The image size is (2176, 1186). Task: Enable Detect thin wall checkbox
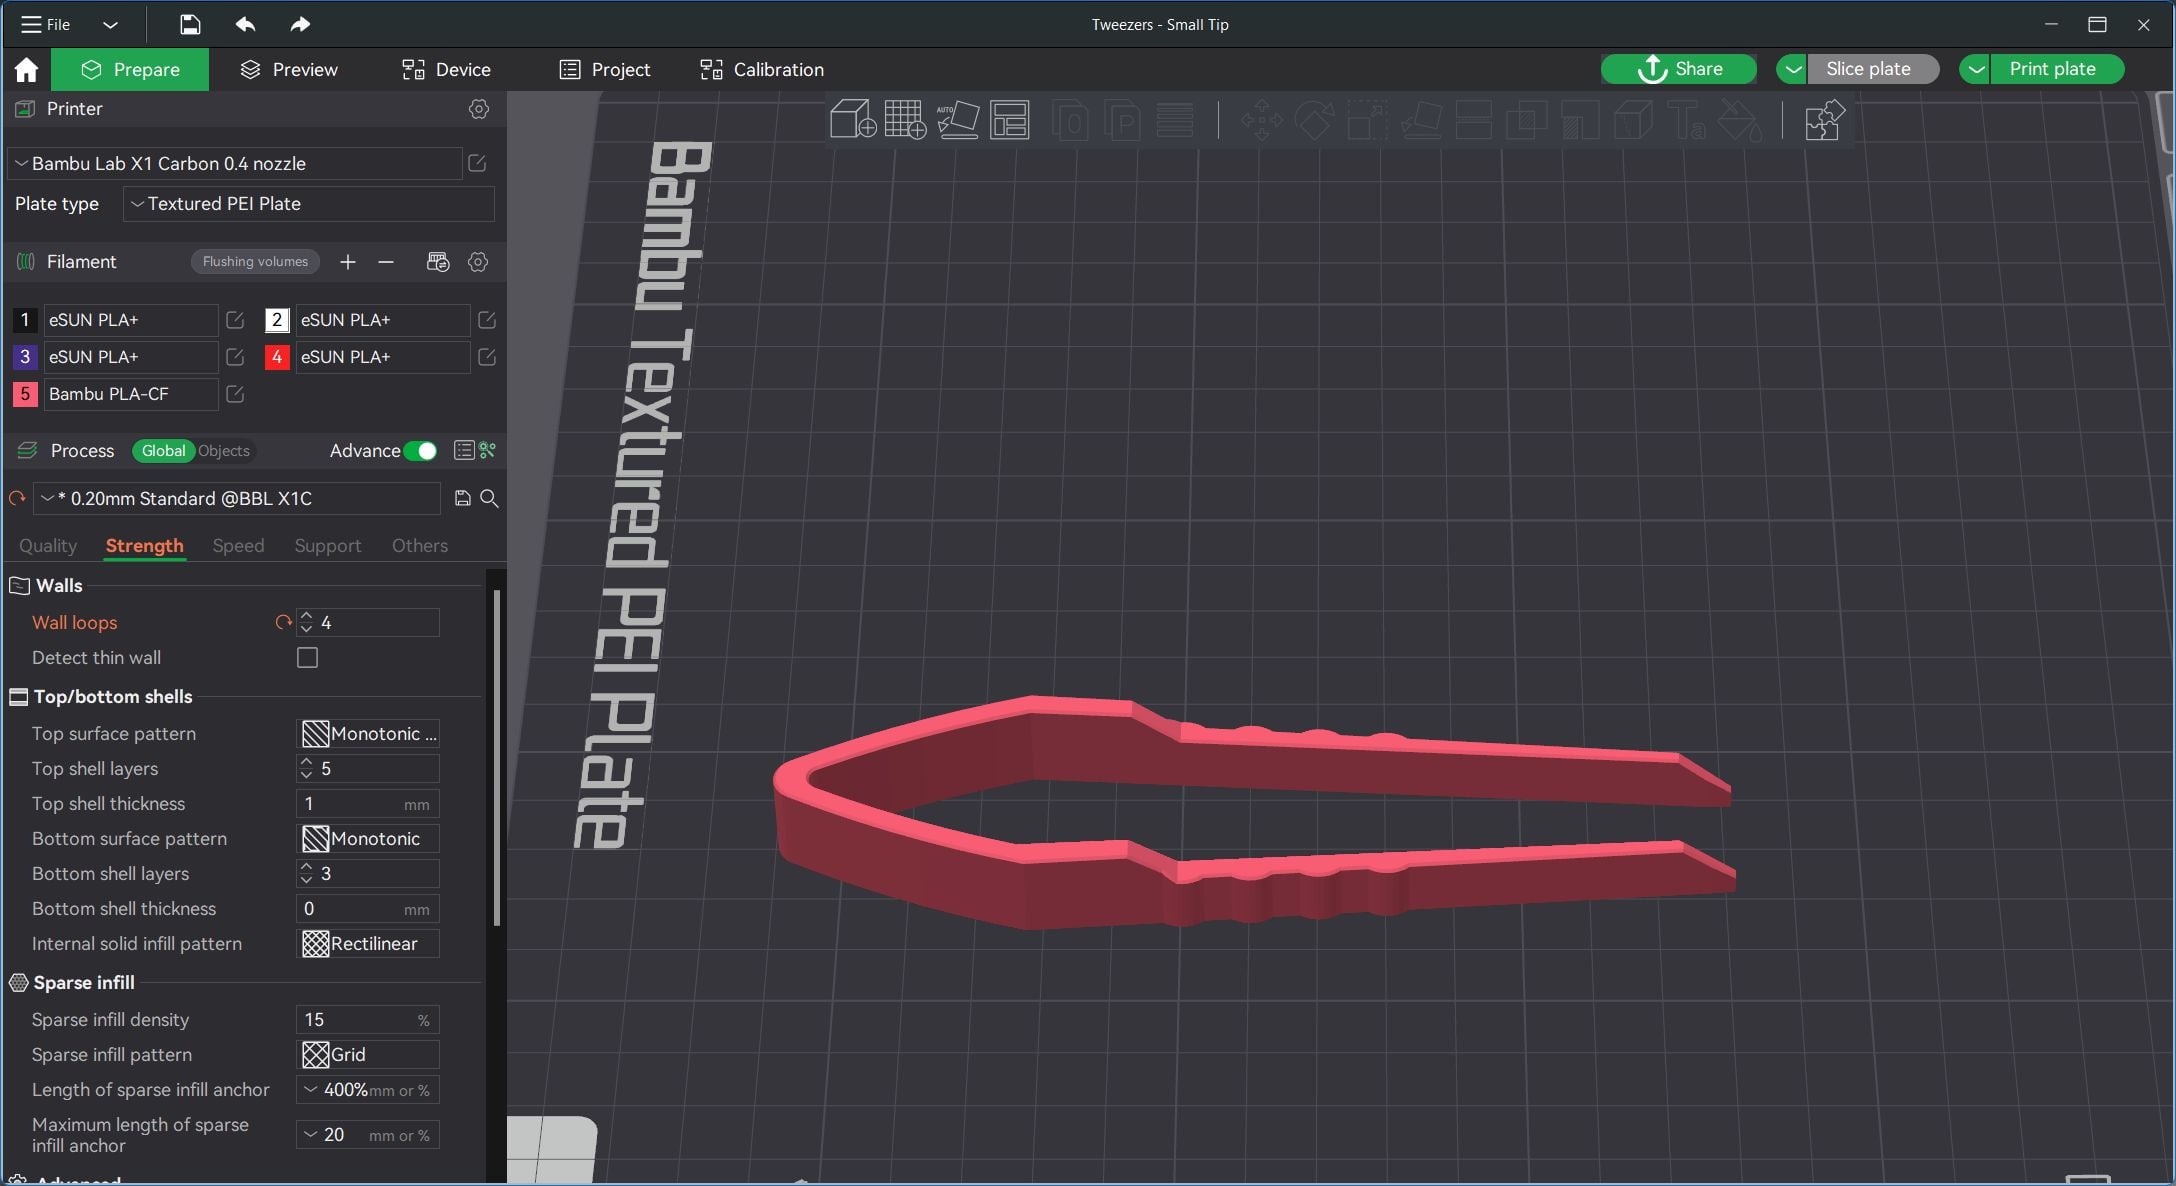307,658
